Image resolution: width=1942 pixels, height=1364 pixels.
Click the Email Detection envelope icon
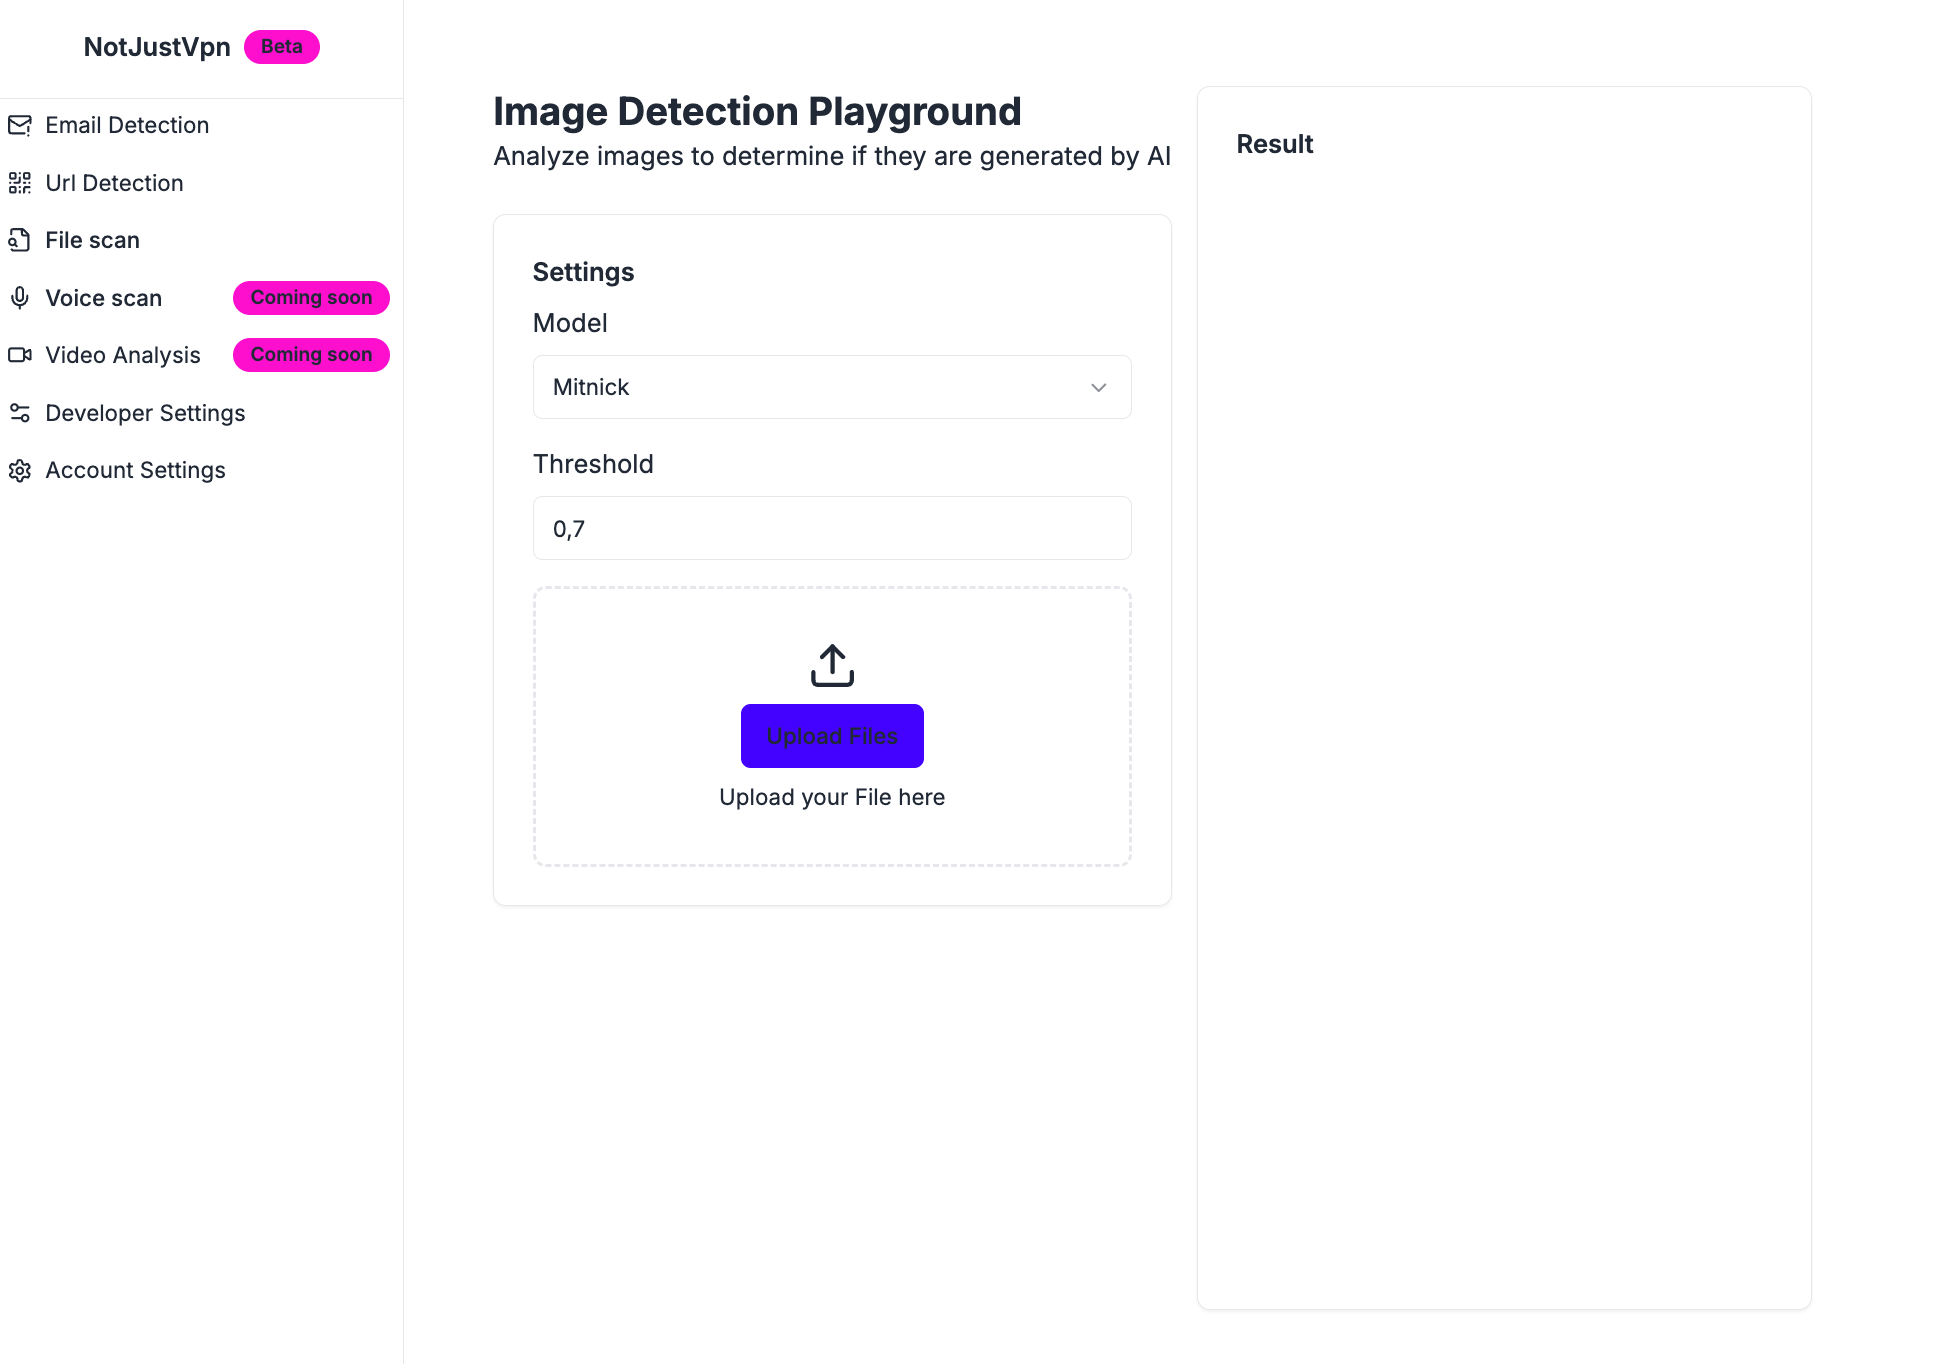click(x=20, y=125)
